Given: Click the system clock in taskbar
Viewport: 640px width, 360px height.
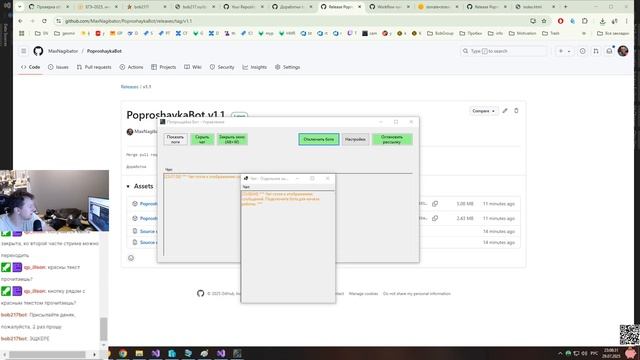Looking at the screenshot, I should (611, 353).
